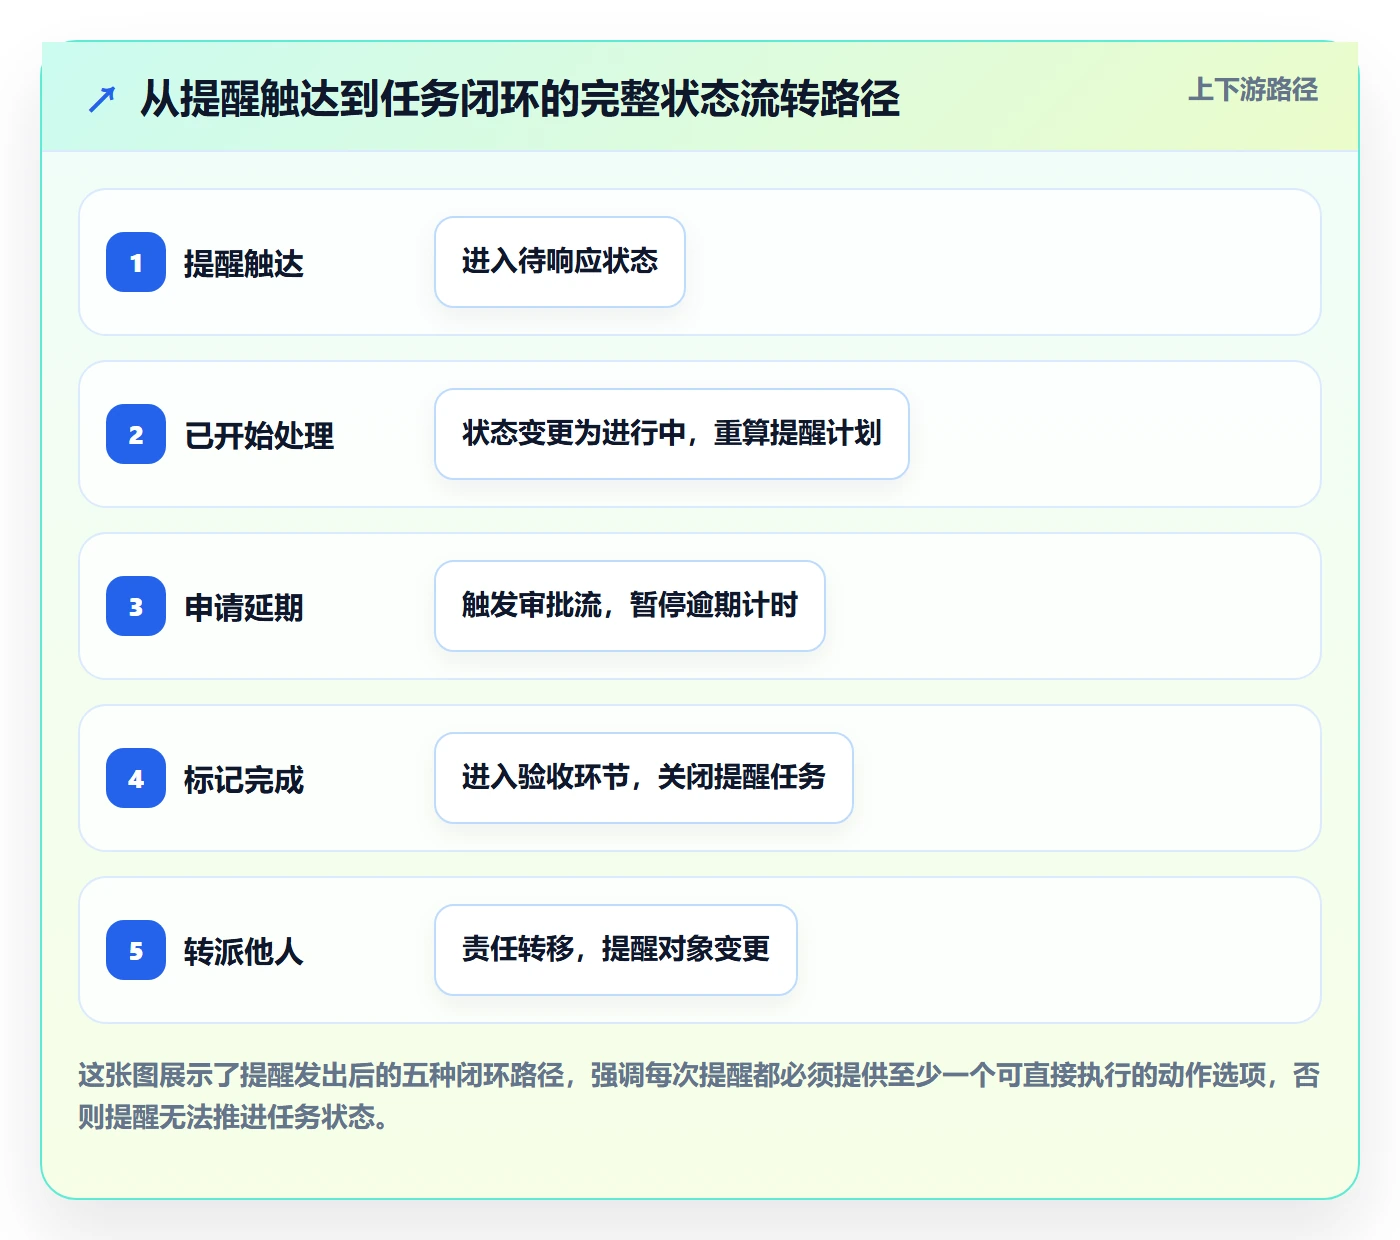Select the 提醒触达 step label
1400x1240 pixels.
(244, 264)
